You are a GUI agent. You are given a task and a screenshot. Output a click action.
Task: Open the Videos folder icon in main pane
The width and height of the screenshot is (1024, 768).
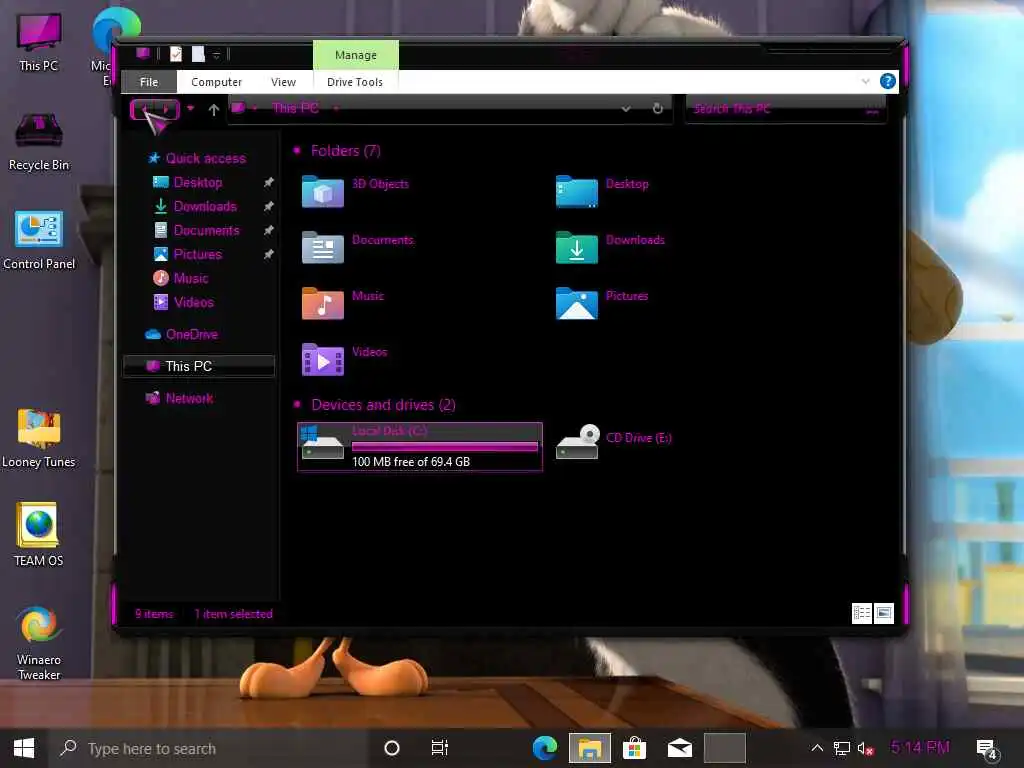click(x=323, y=360)
